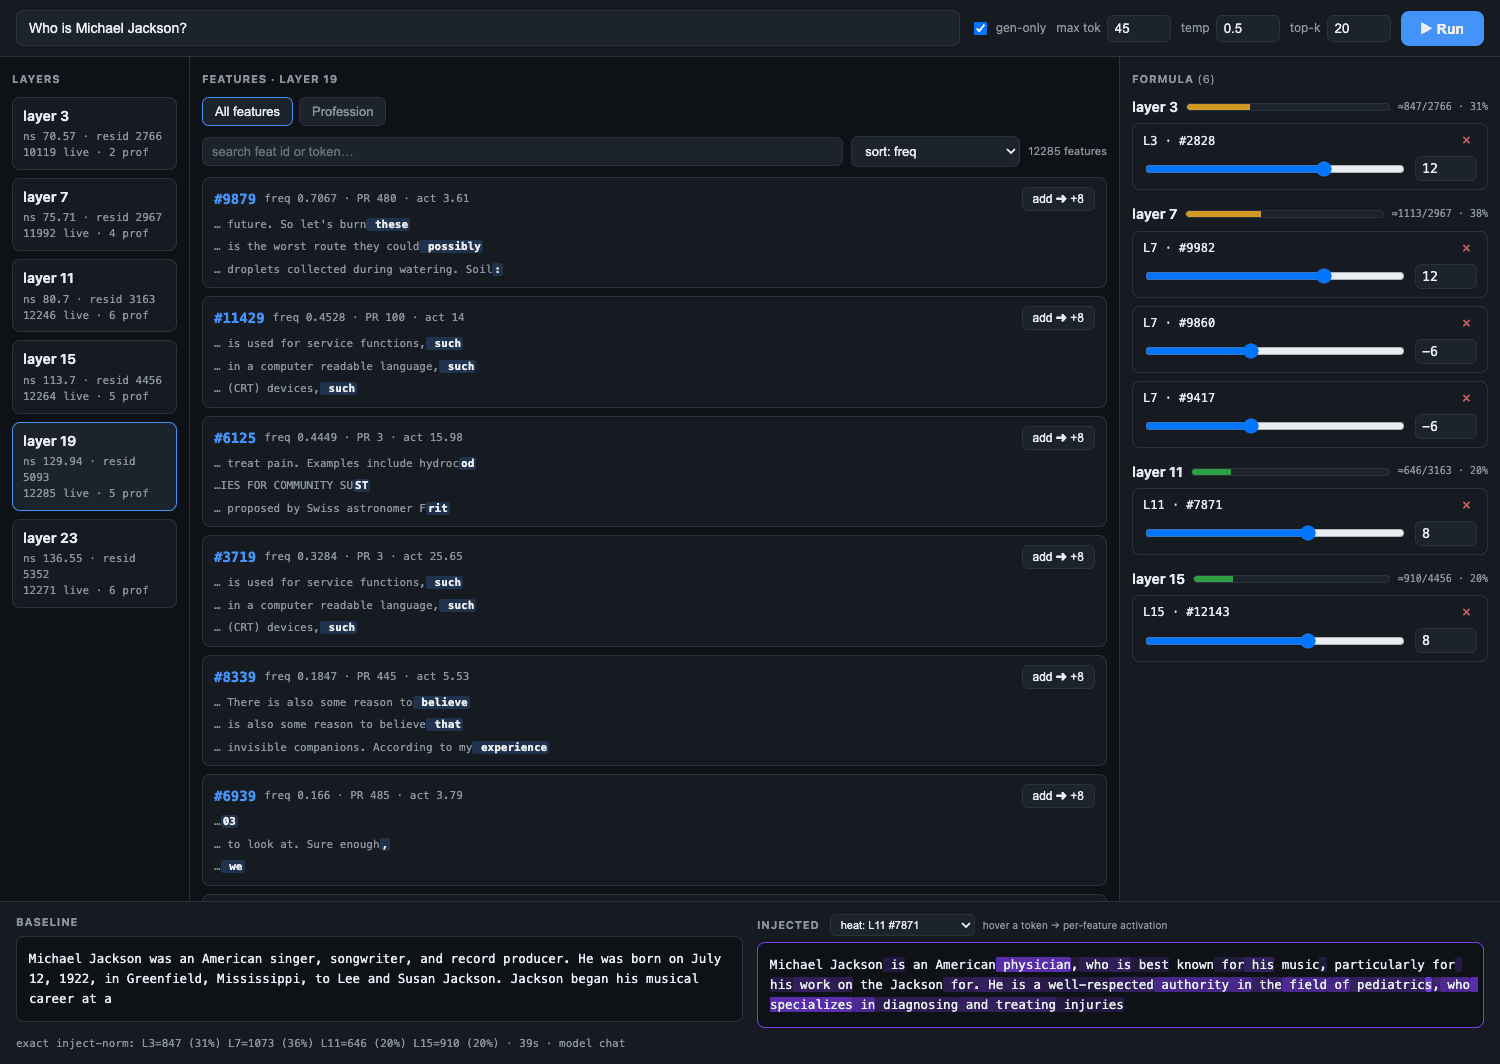
Task: Click the layer 15 norm progress bar
Action: pos(1291,579)
